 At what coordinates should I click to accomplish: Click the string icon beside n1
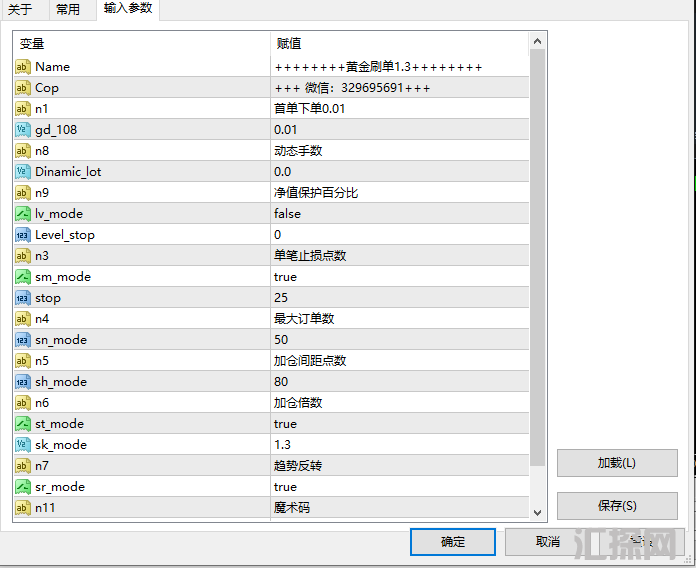[23, 109]
